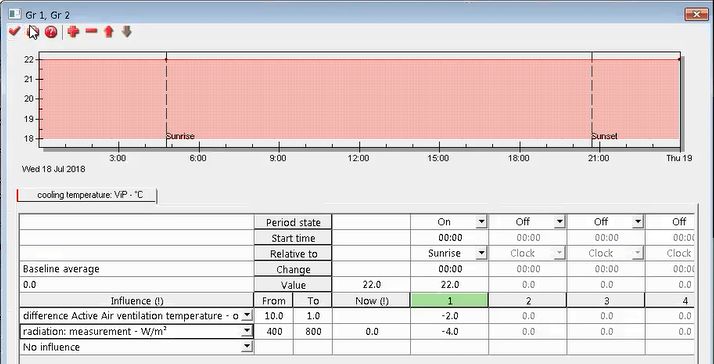Click the Change row button
The width and height of the screenshot is (714, 364).
[293, 269]
